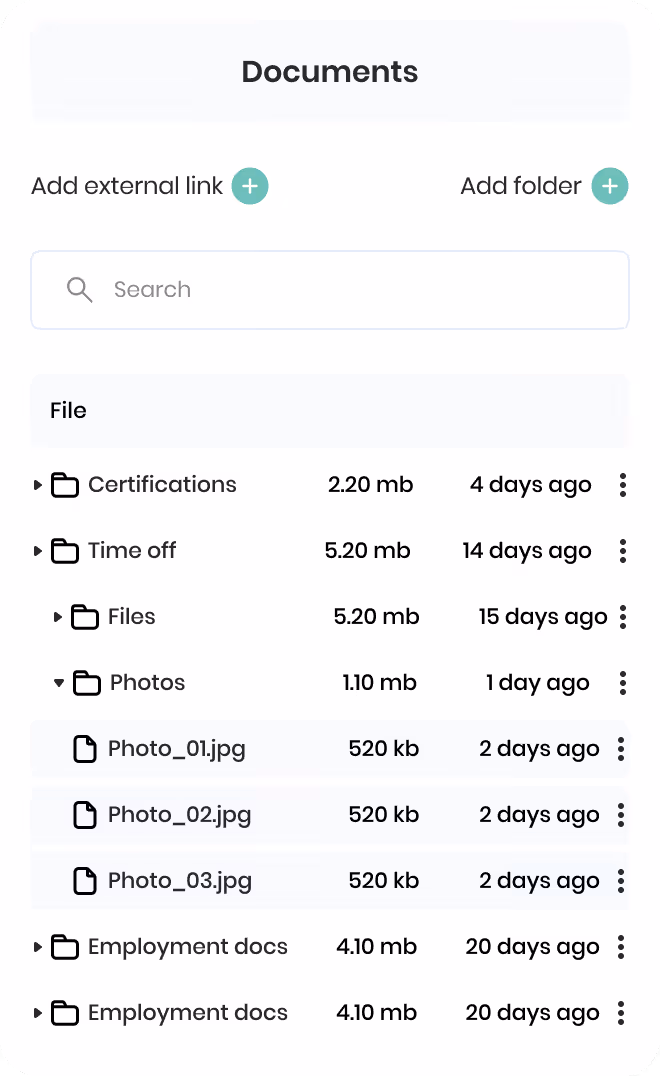Click 5.20 mb in the Time off row

click(x=368, y=550)
